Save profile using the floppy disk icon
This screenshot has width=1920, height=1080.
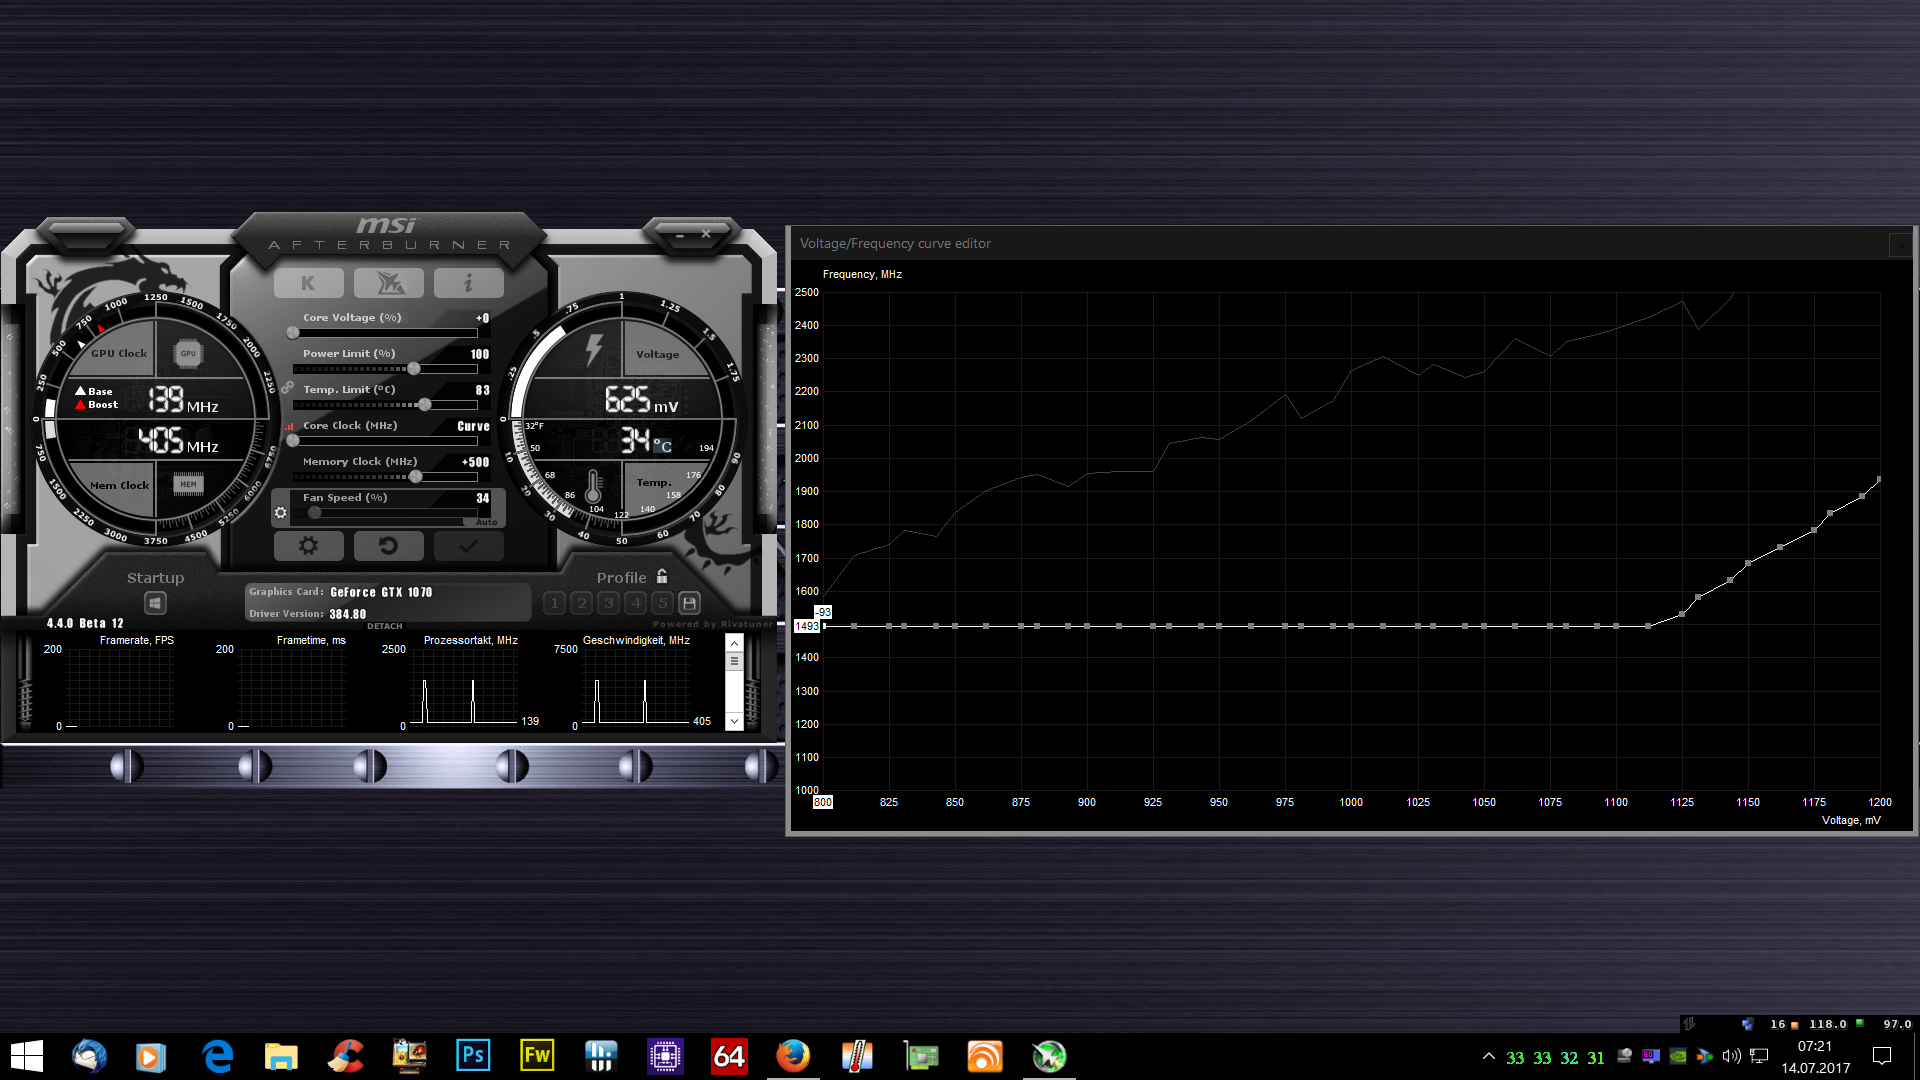689,603
